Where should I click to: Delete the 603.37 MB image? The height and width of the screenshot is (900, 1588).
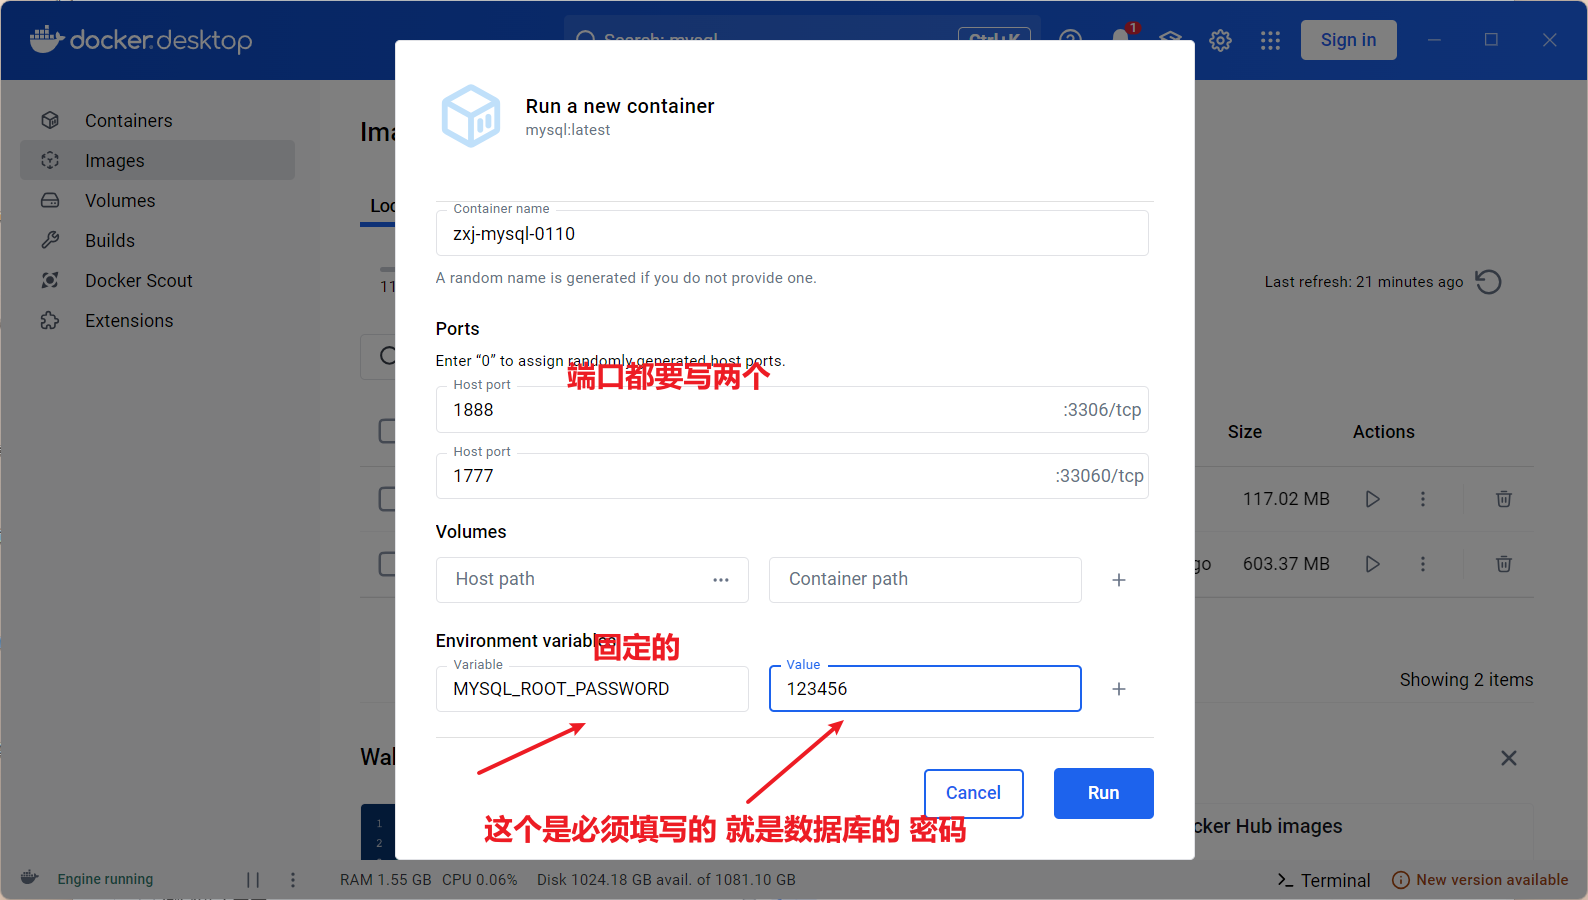(x=1503, y=564)
